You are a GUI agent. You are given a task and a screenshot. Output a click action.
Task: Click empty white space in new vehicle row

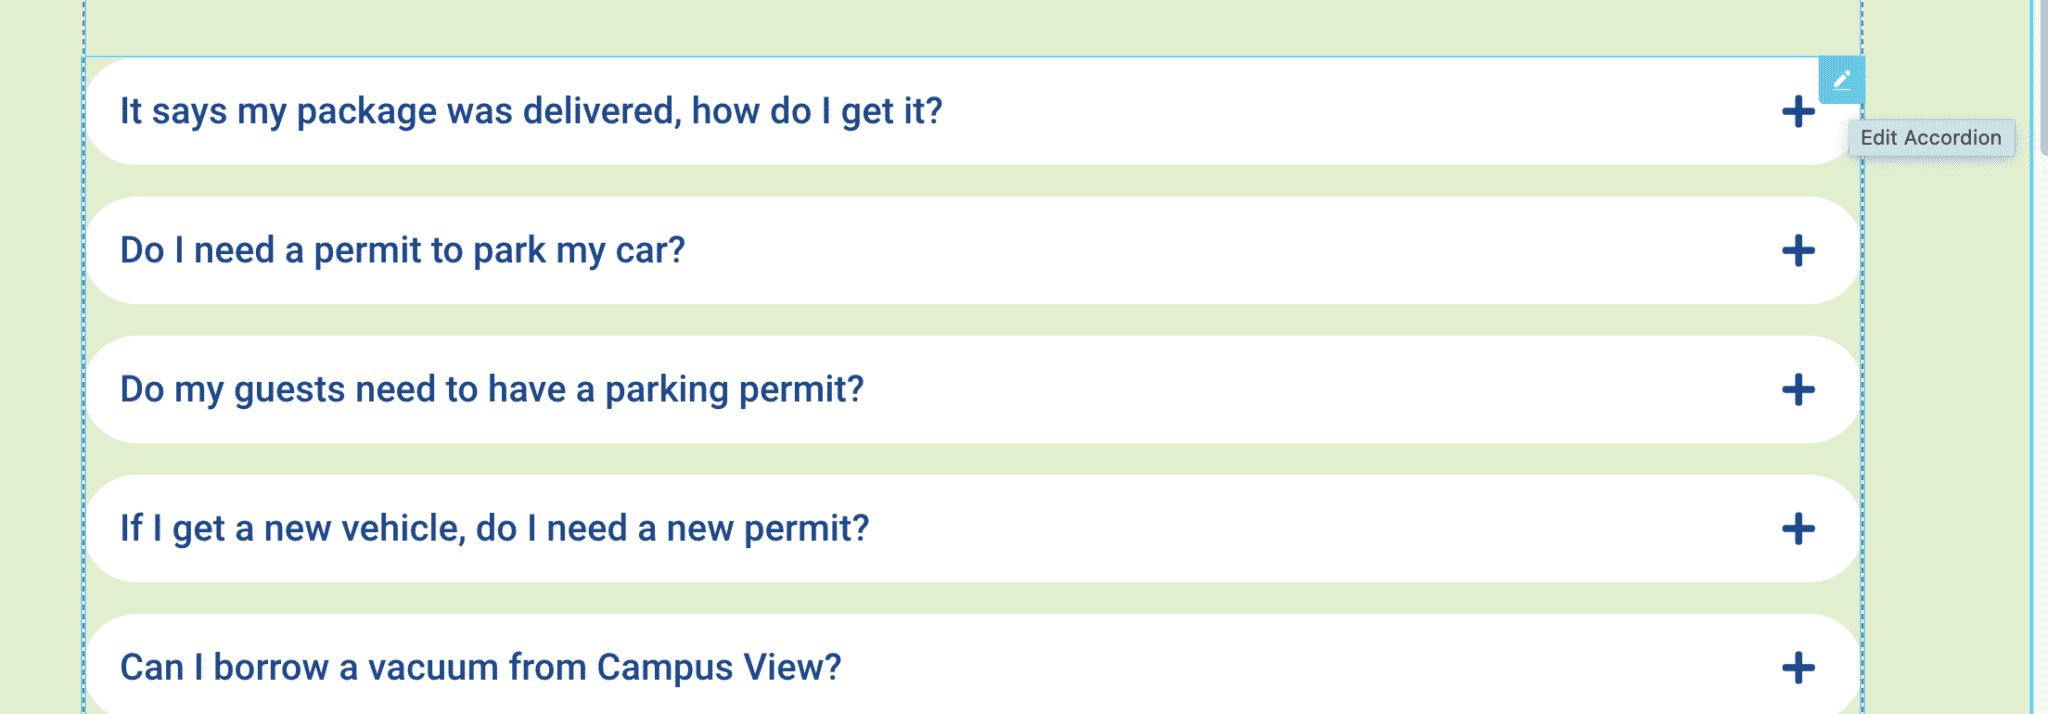coord(1300,528)
